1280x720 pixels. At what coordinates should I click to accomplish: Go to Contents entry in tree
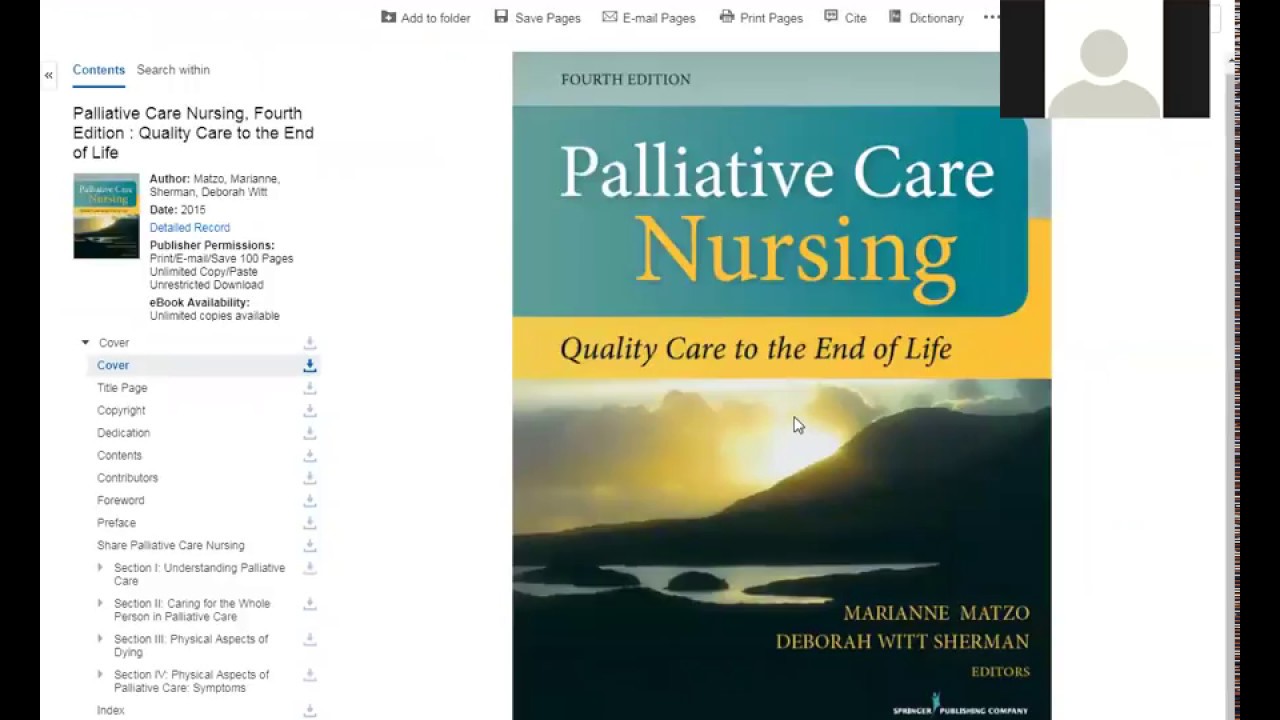tap(119, 456)
